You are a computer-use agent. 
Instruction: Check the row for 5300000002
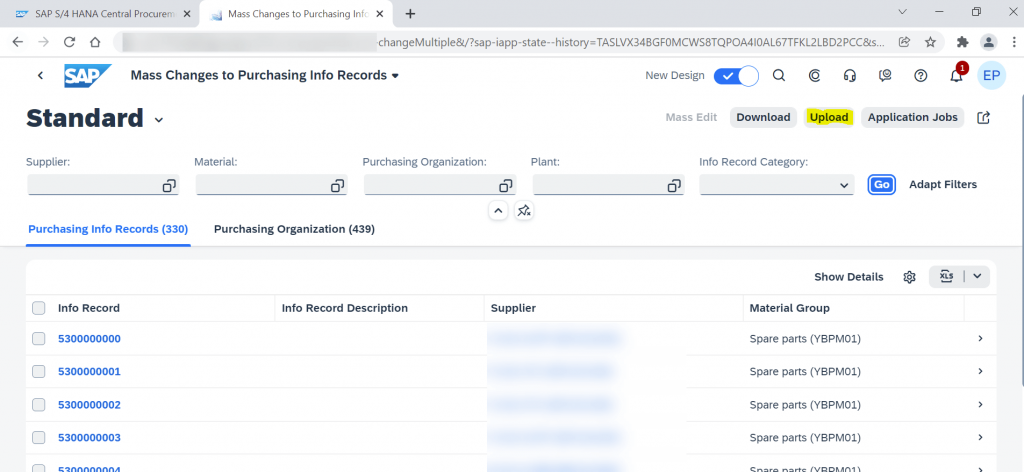(x=39, y=405)
